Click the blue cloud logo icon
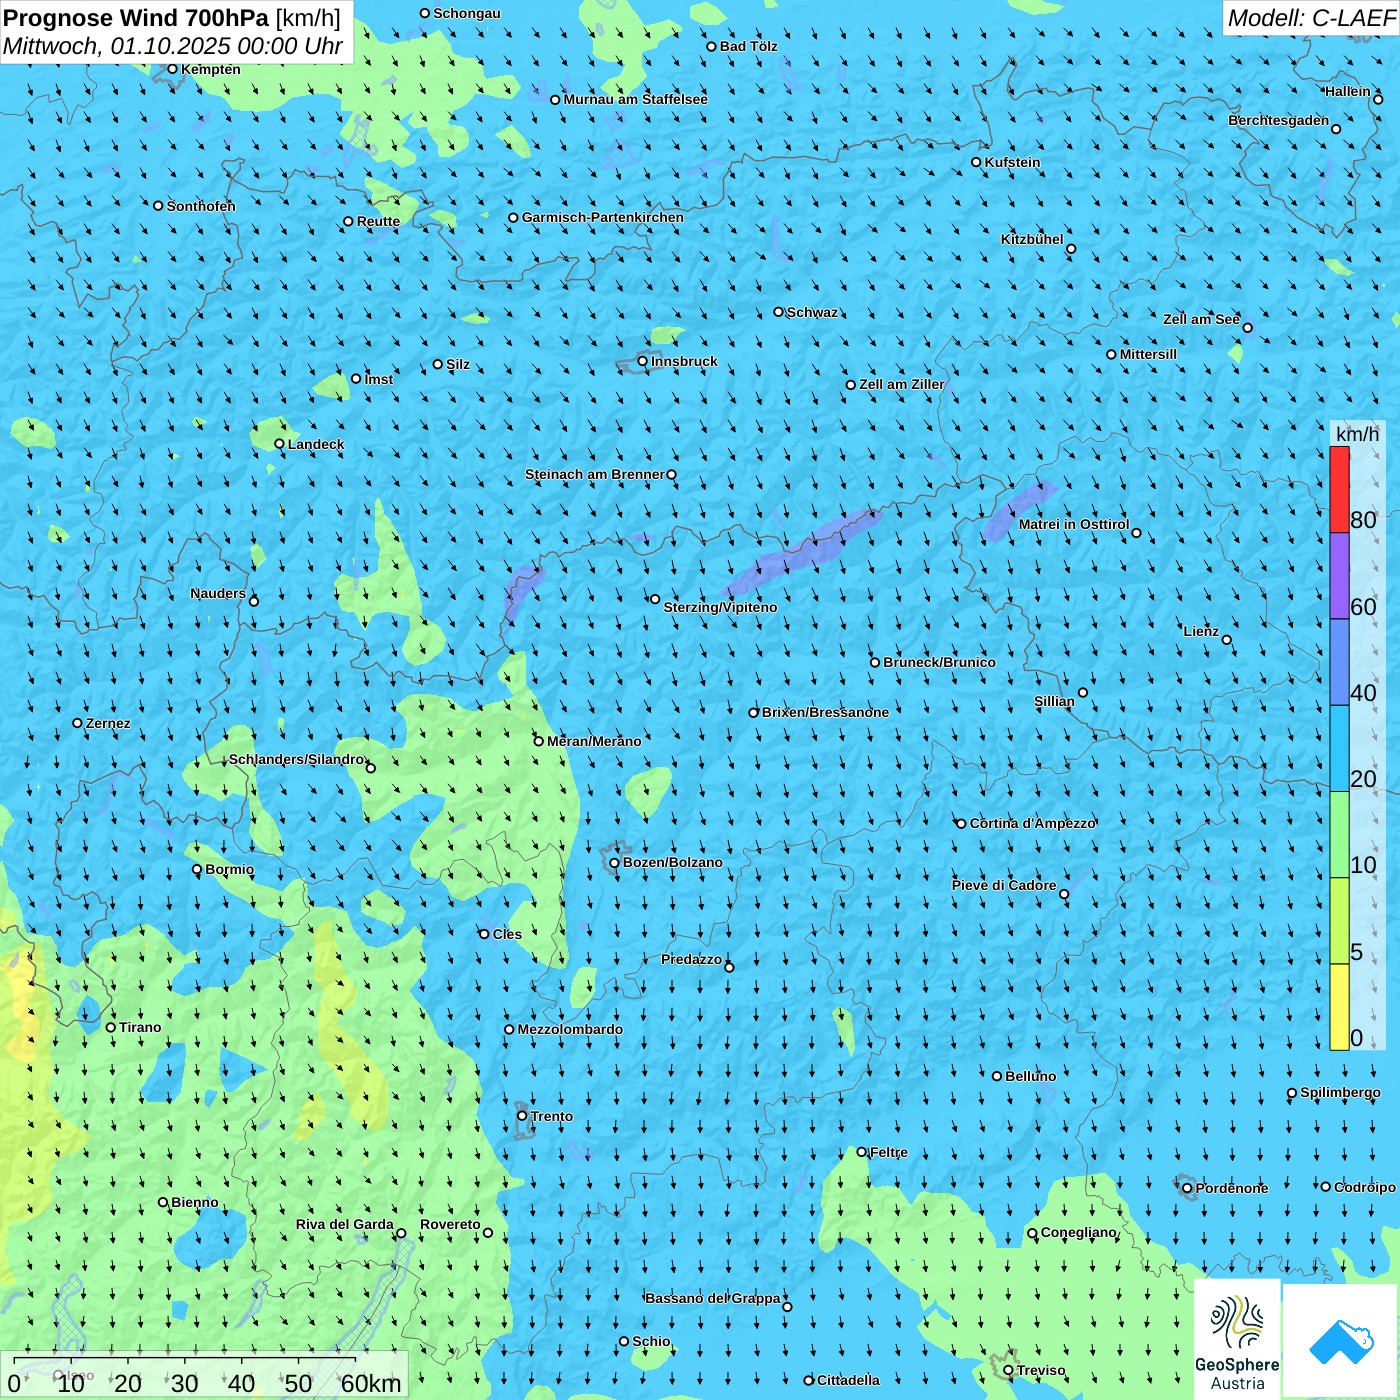The width and height of the screenshot is (1400, 1400). click(x=1340, y=1340)
